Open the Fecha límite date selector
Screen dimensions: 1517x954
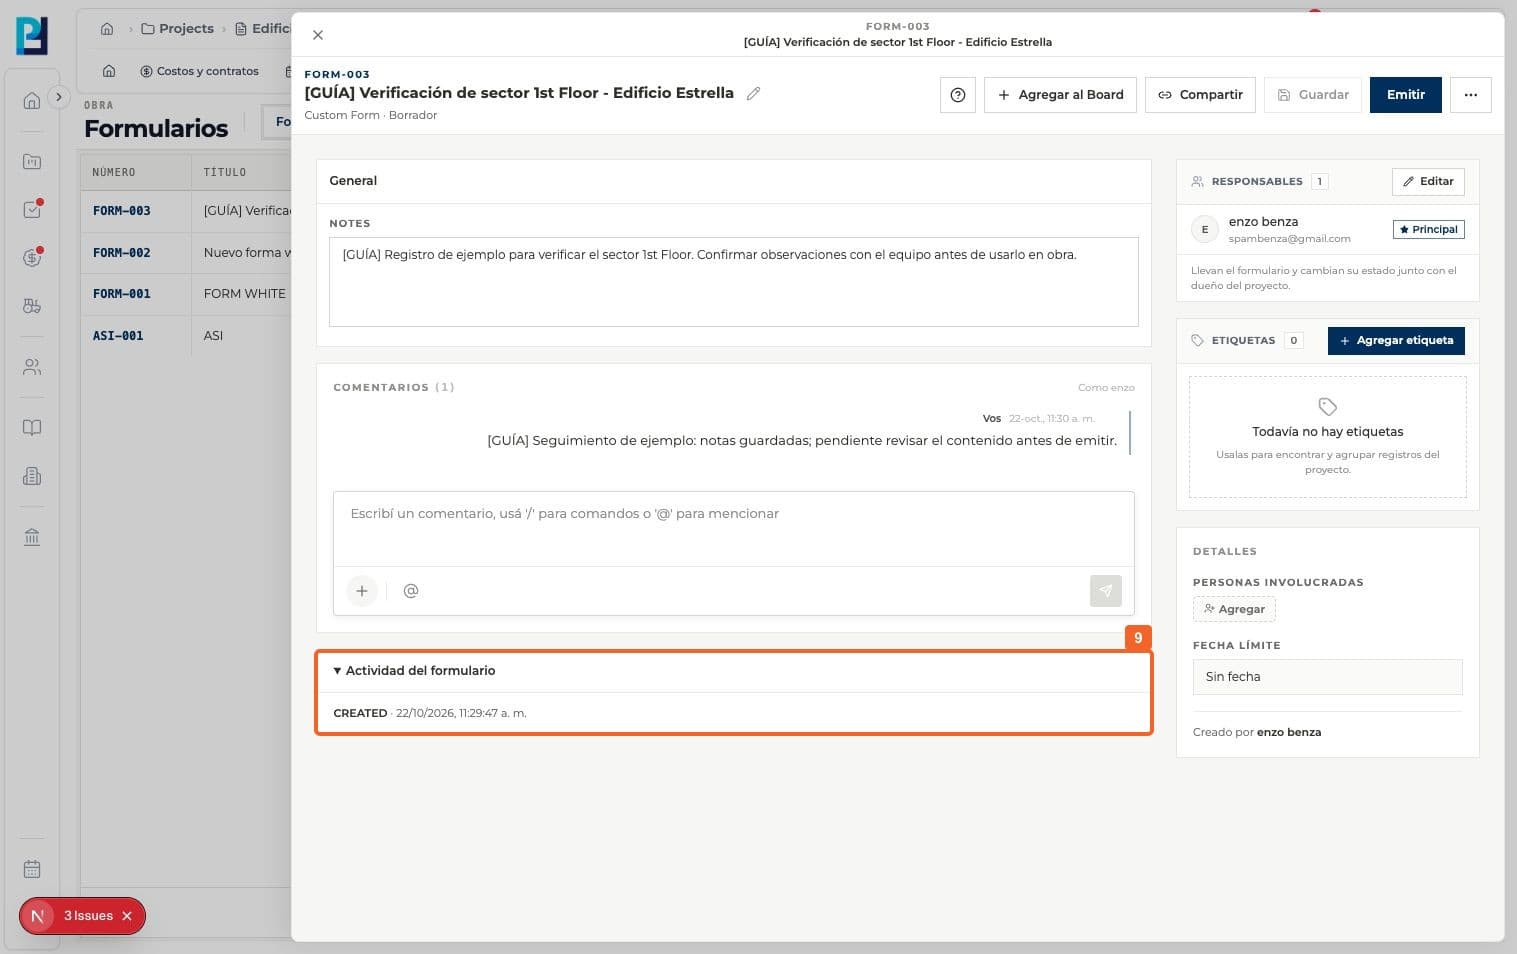[1327, 677]
